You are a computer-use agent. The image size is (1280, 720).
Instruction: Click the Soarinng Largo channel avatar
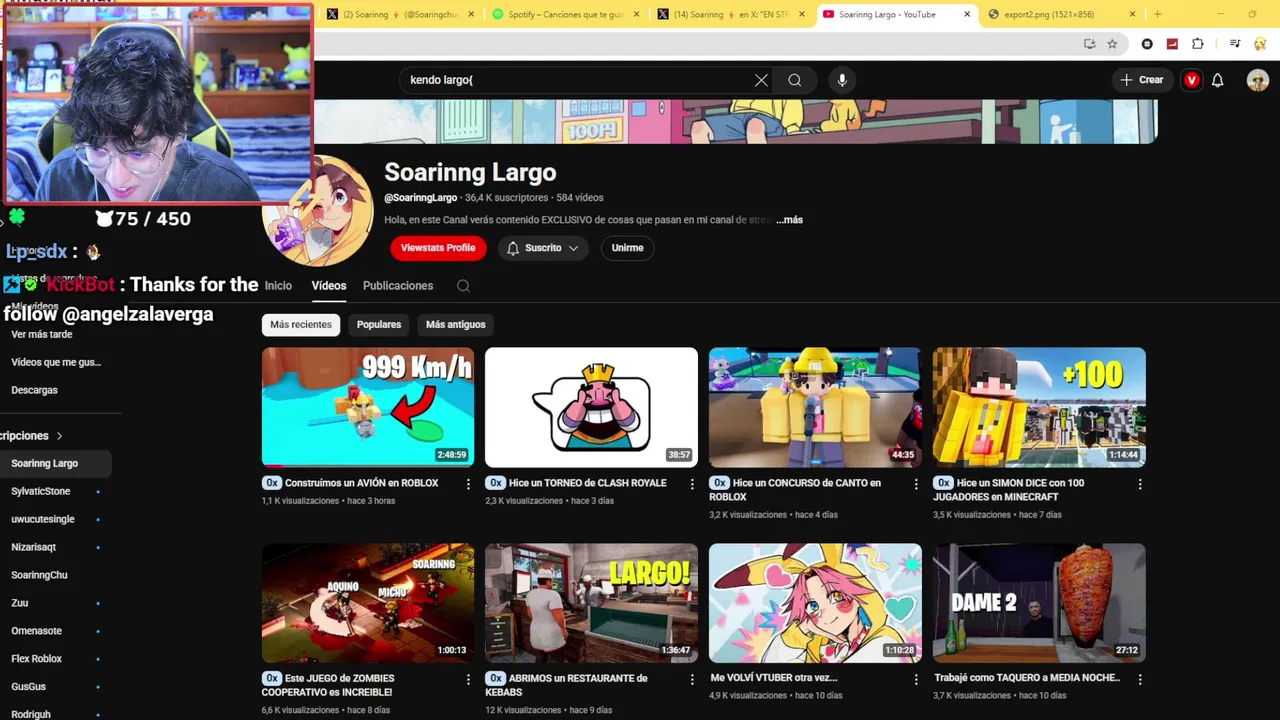pyautogui.click(x=318, y=211)
